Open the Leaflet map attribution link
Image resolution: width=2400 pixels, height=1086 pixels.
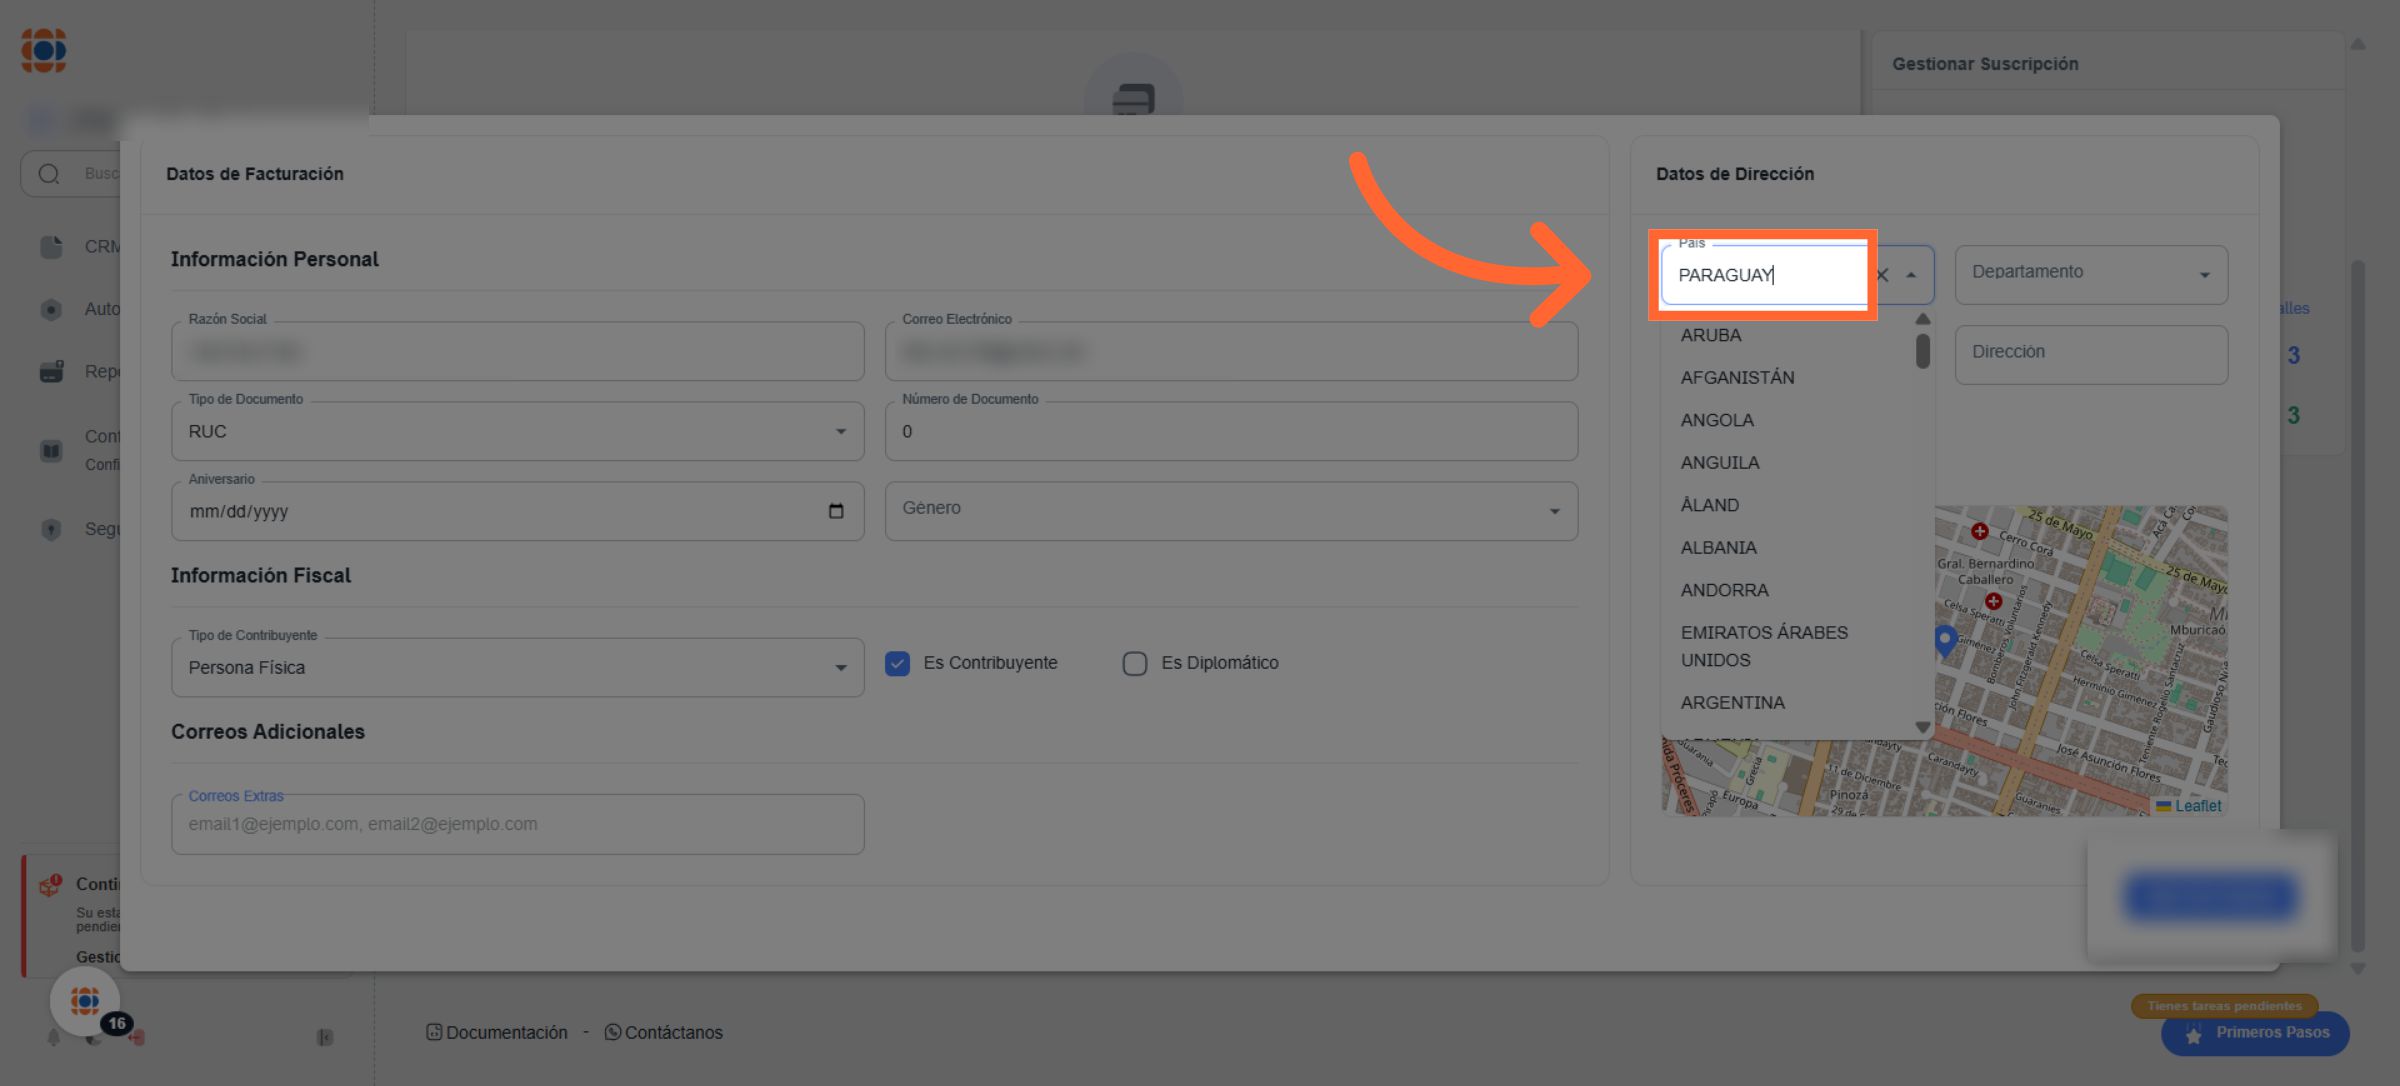2197,806
